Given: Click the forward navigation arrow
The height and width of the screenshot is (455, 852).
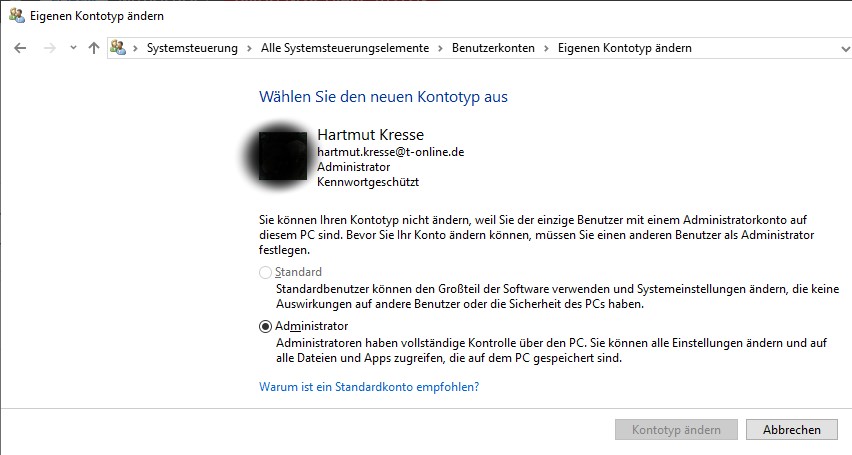Looking at the screenshot, I should [x=49, y=48].
